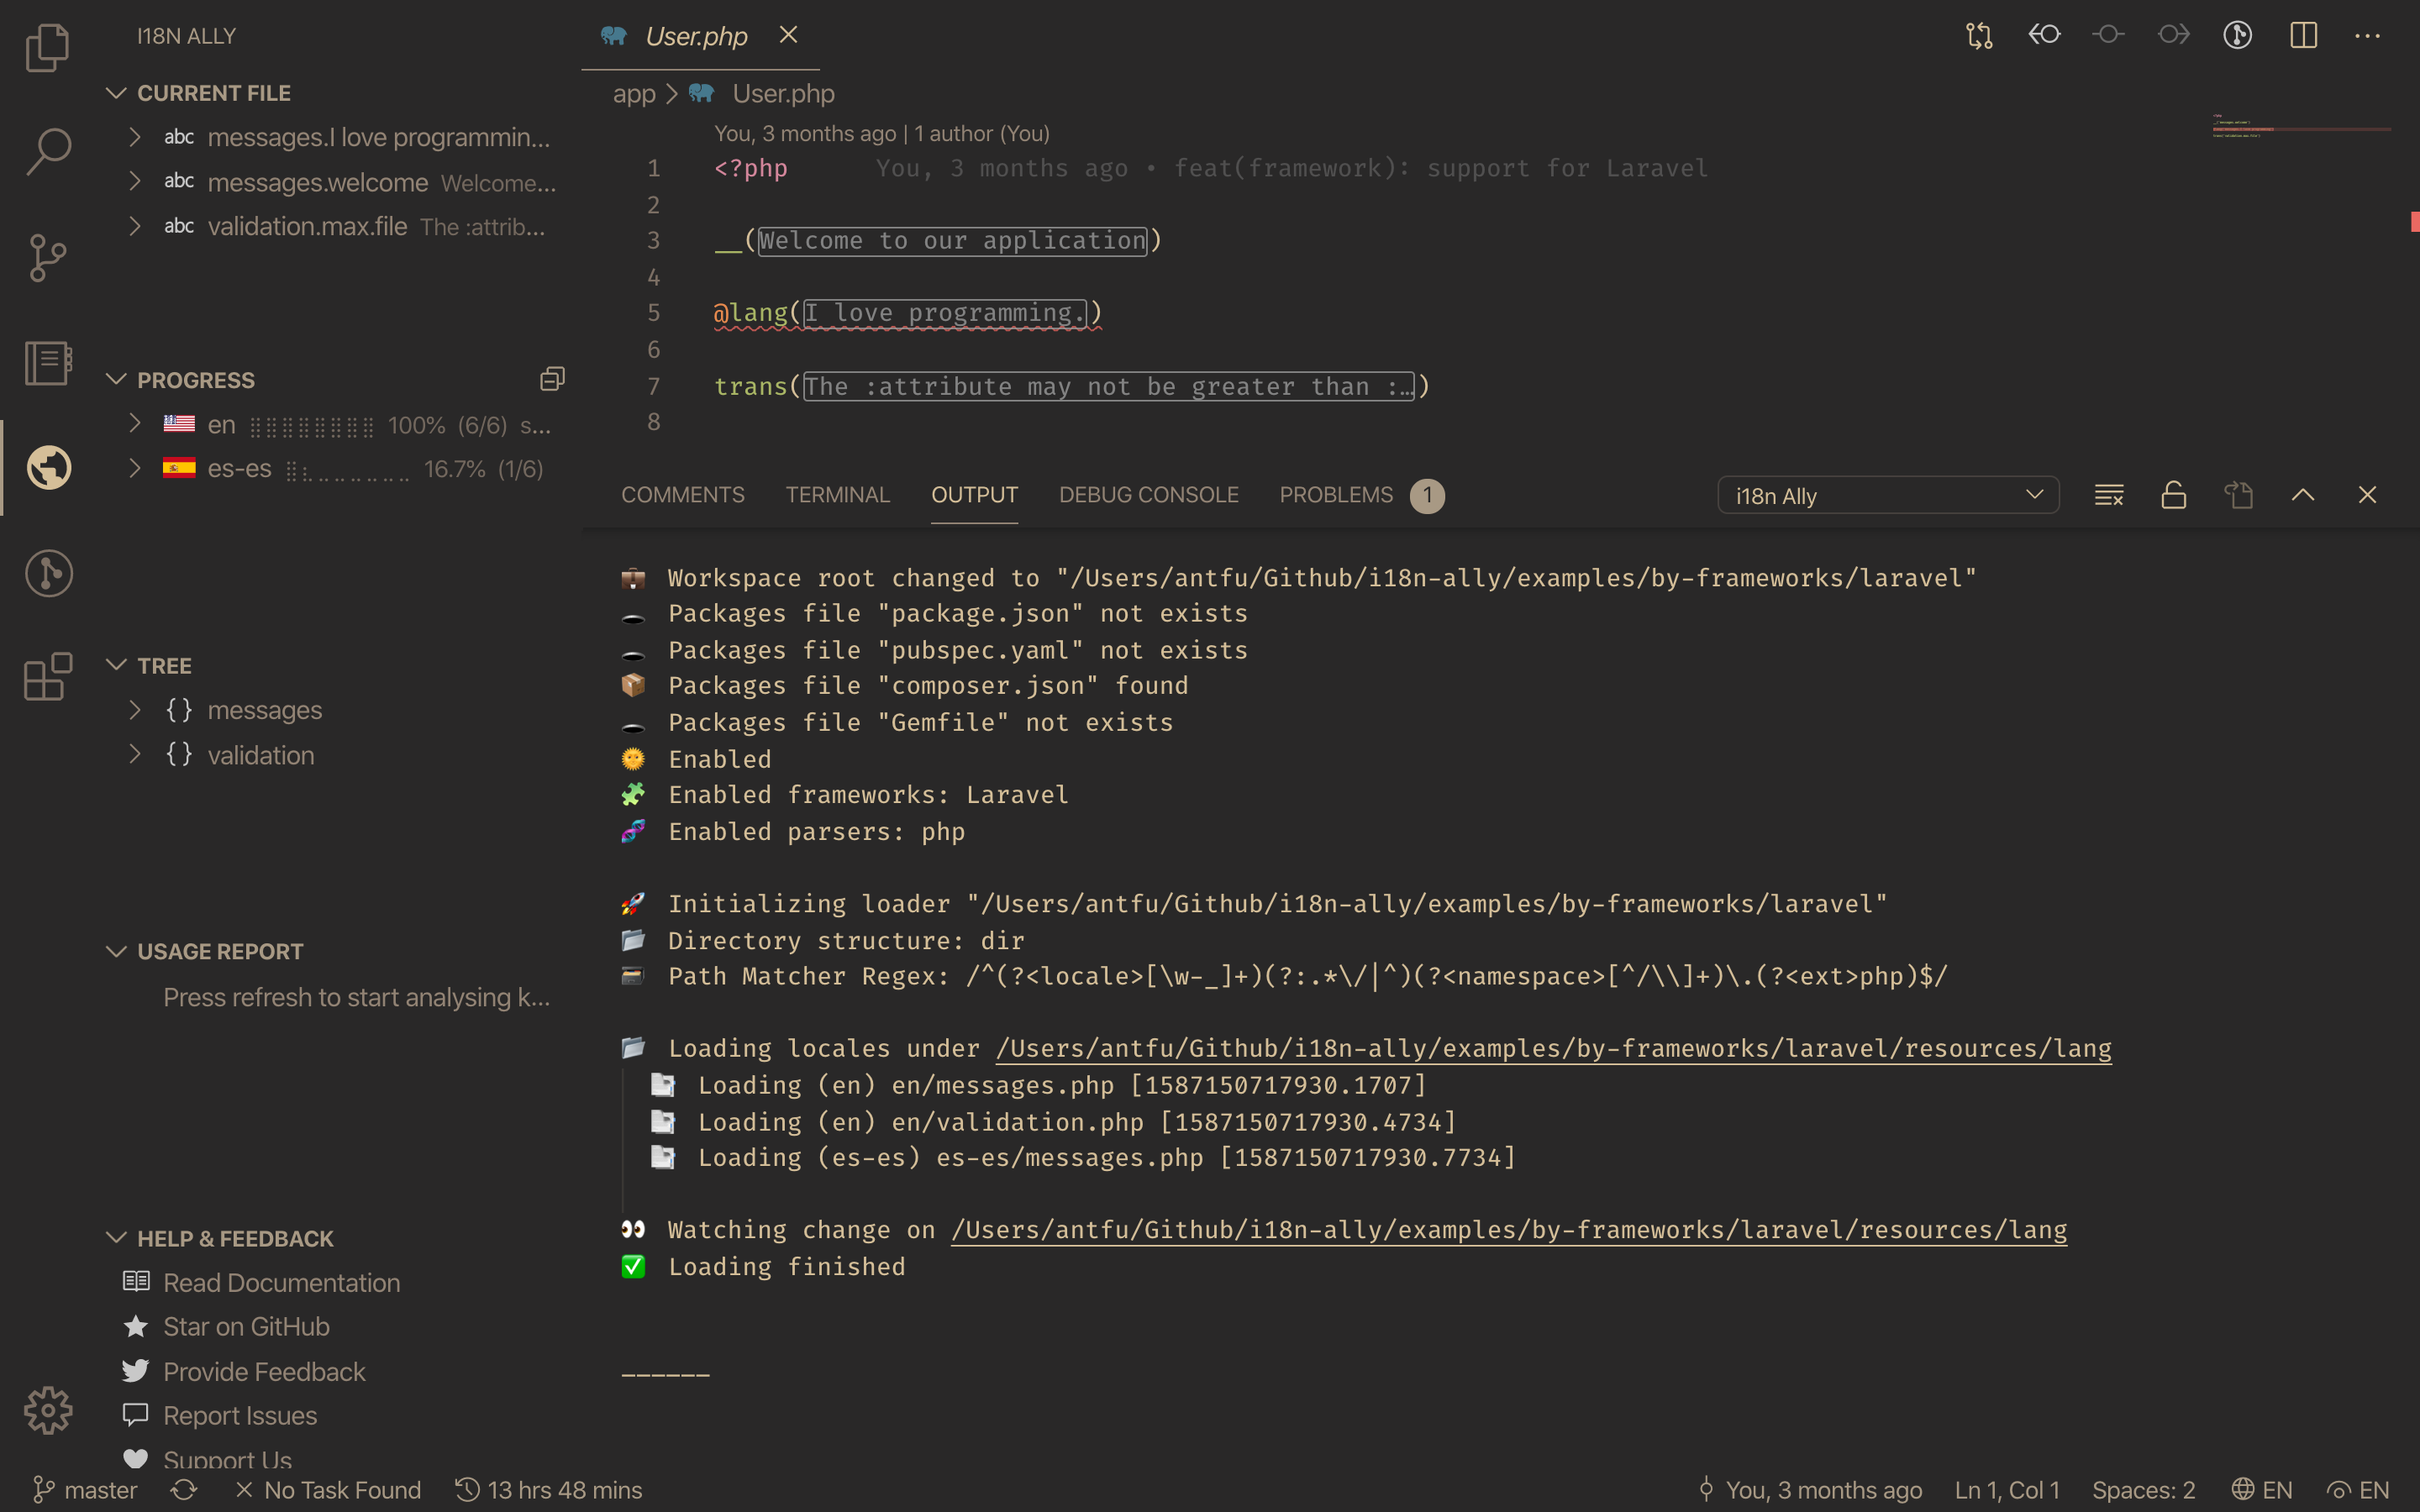Split the editor using the split icon

[x=2302, y=36]
